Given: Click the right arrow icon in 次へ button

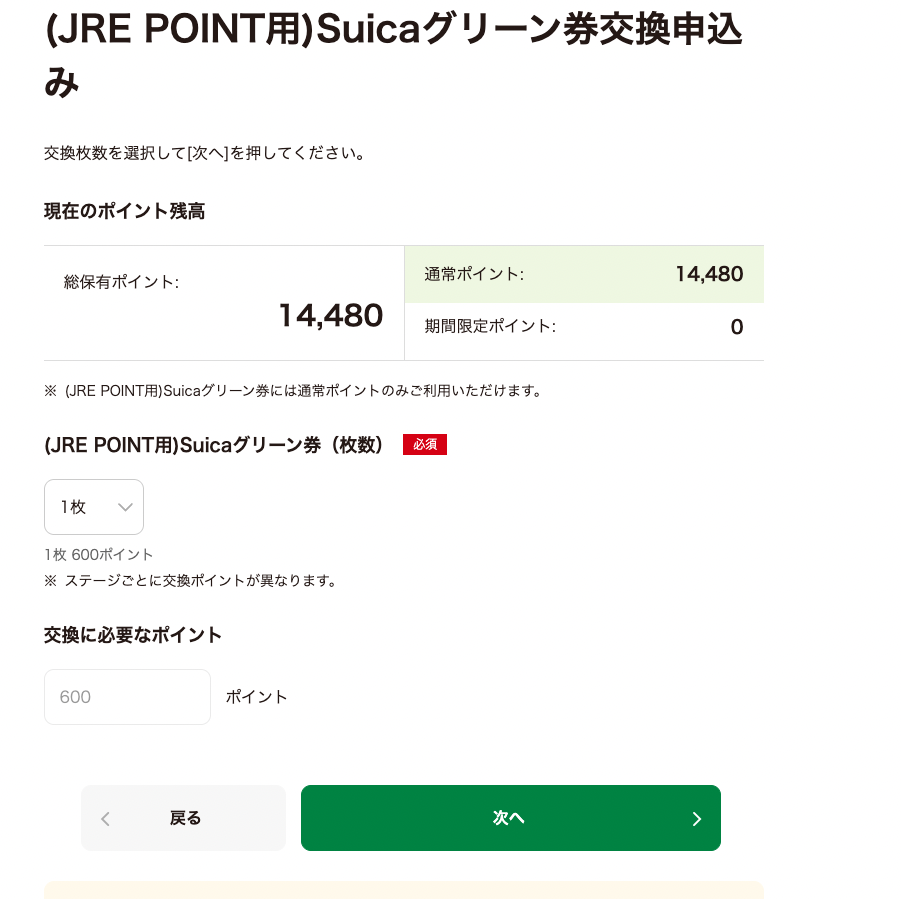Looking at the screenshot, I should click(x=696, y=819).
